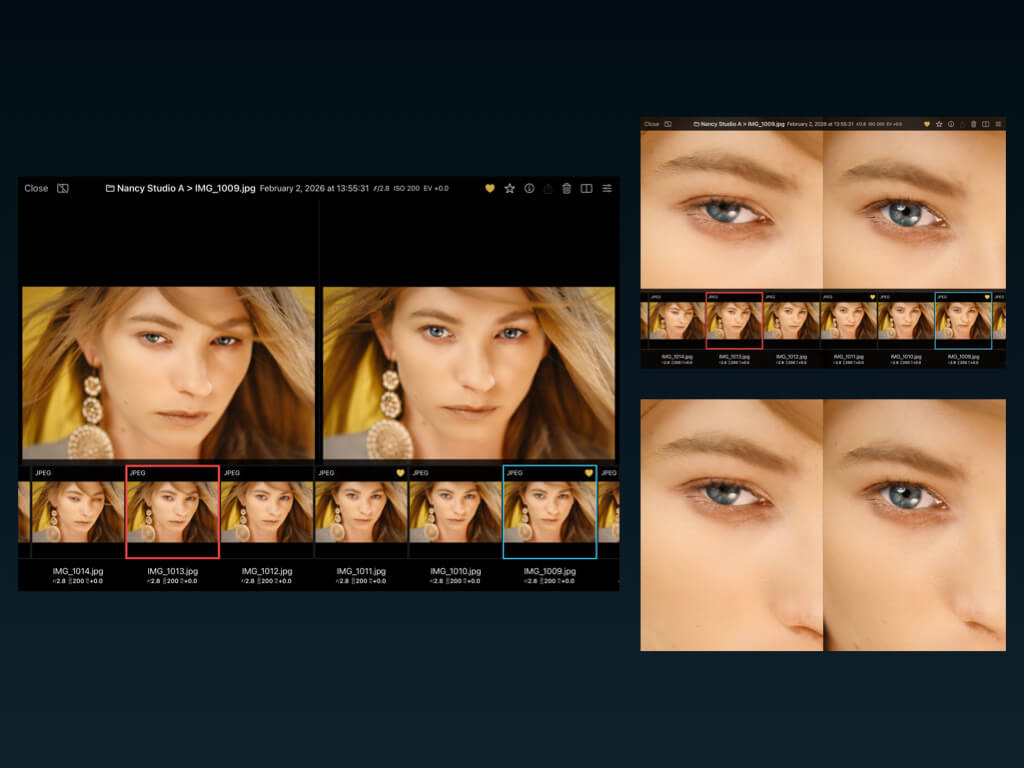Click the share icon in the large window toolbar
Viewport: 1024px width, 768px height.
(548, 188)
